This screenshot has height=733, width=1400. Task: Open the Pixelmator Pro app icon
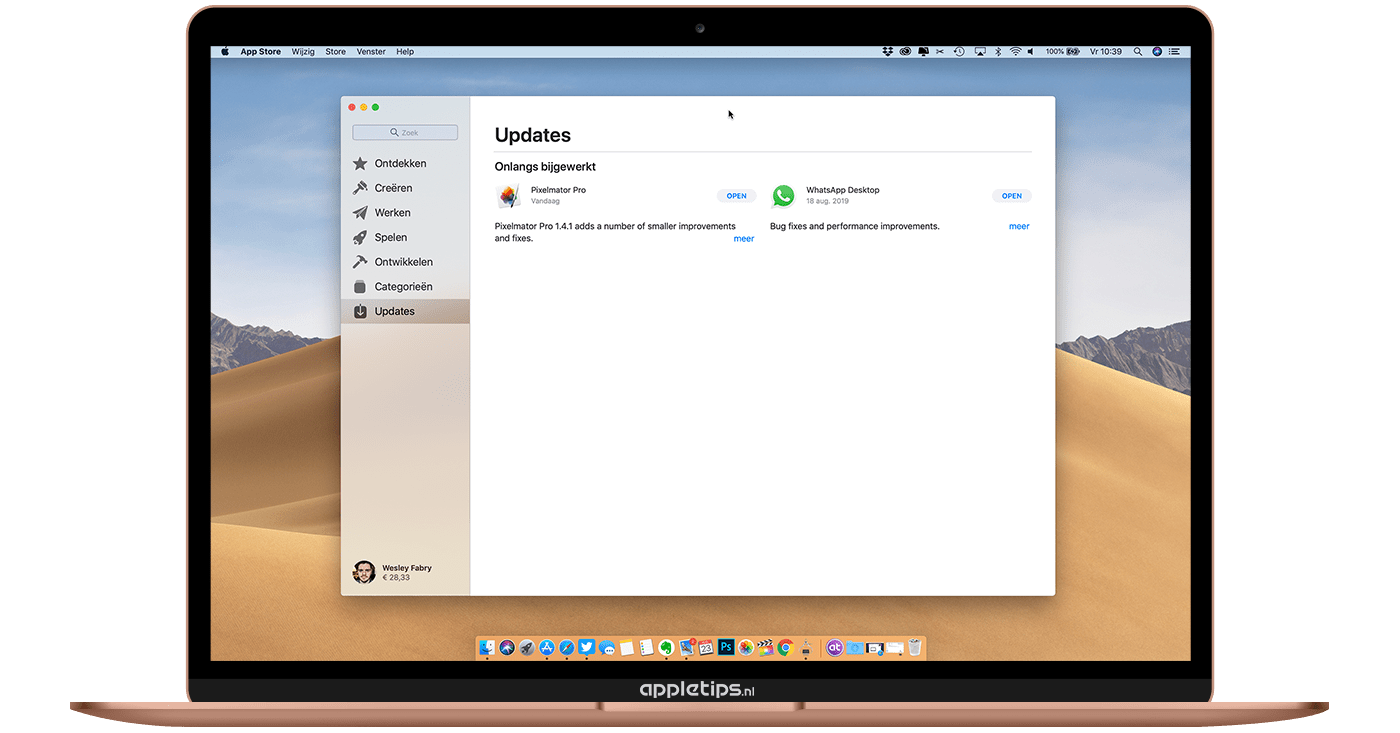[509, 196]
